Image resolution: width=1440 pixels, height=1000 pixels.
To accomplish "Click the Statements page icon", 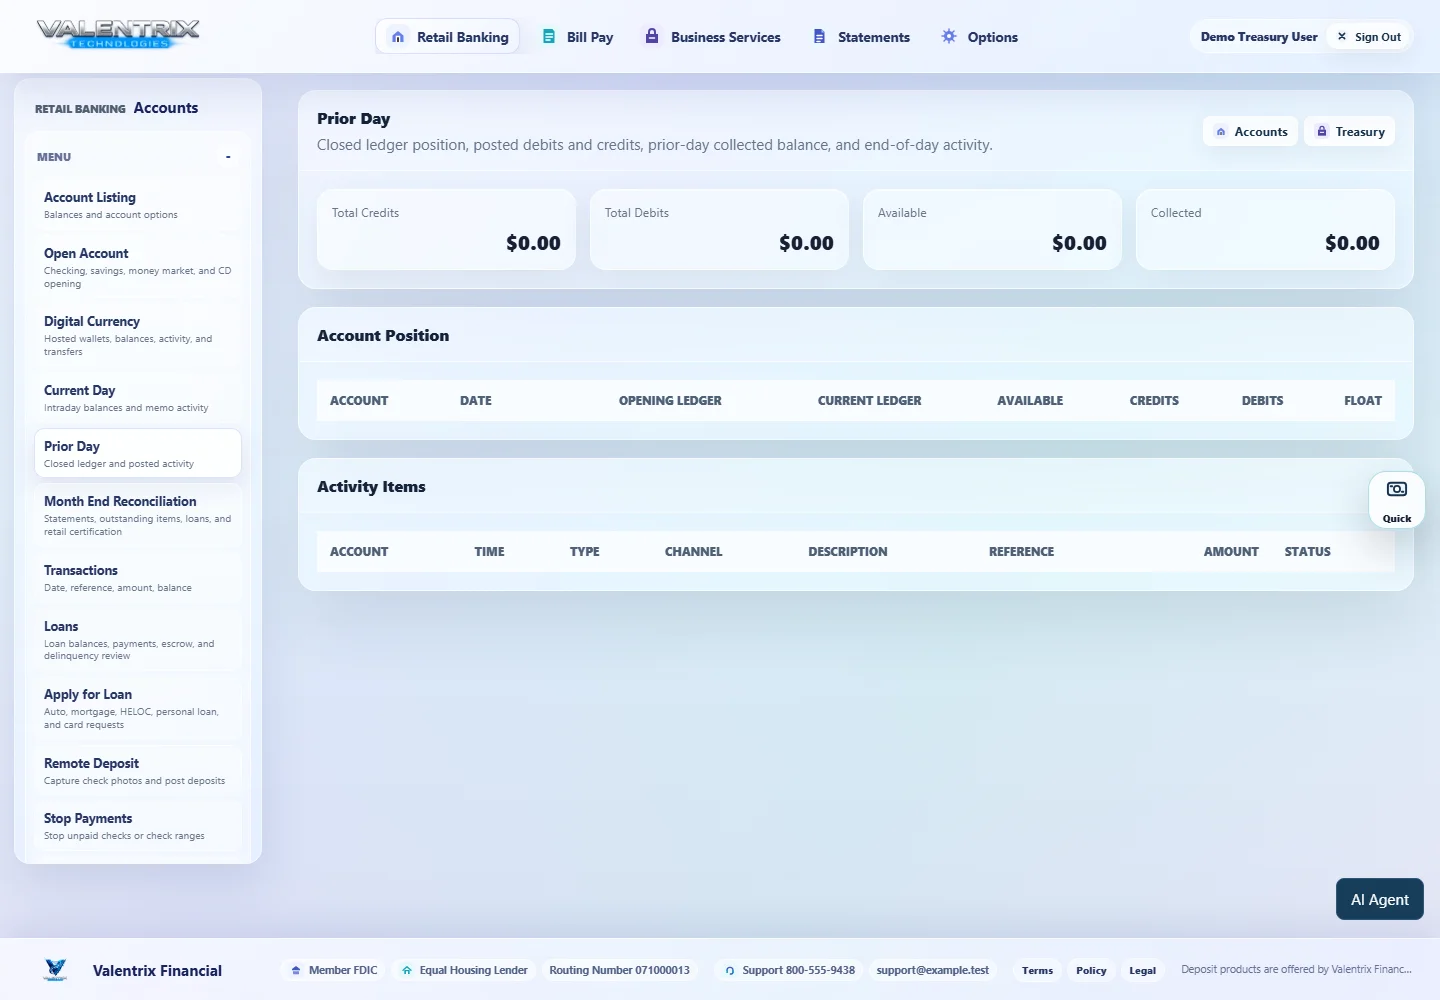I will pos(819,36).
